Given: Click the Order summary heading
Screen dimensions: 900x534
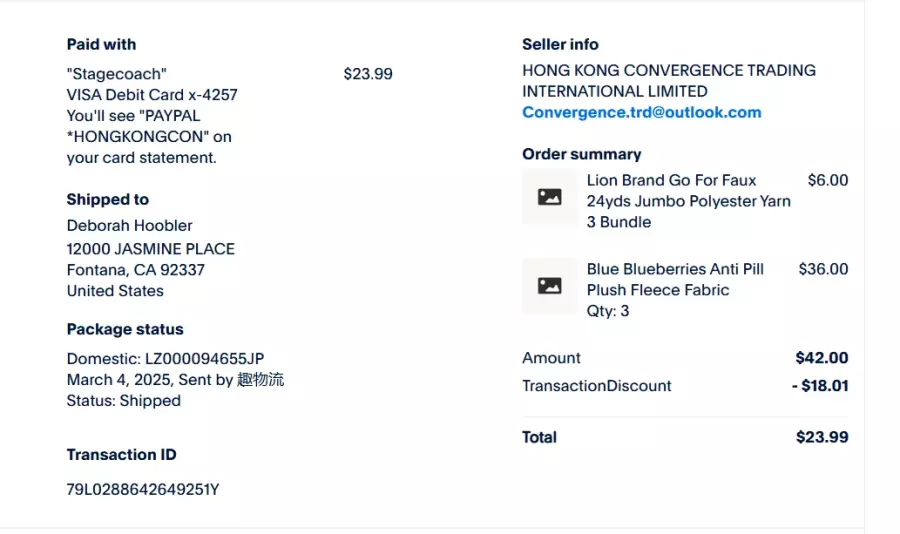Looking at the screenshot, I should coord(581,154).
